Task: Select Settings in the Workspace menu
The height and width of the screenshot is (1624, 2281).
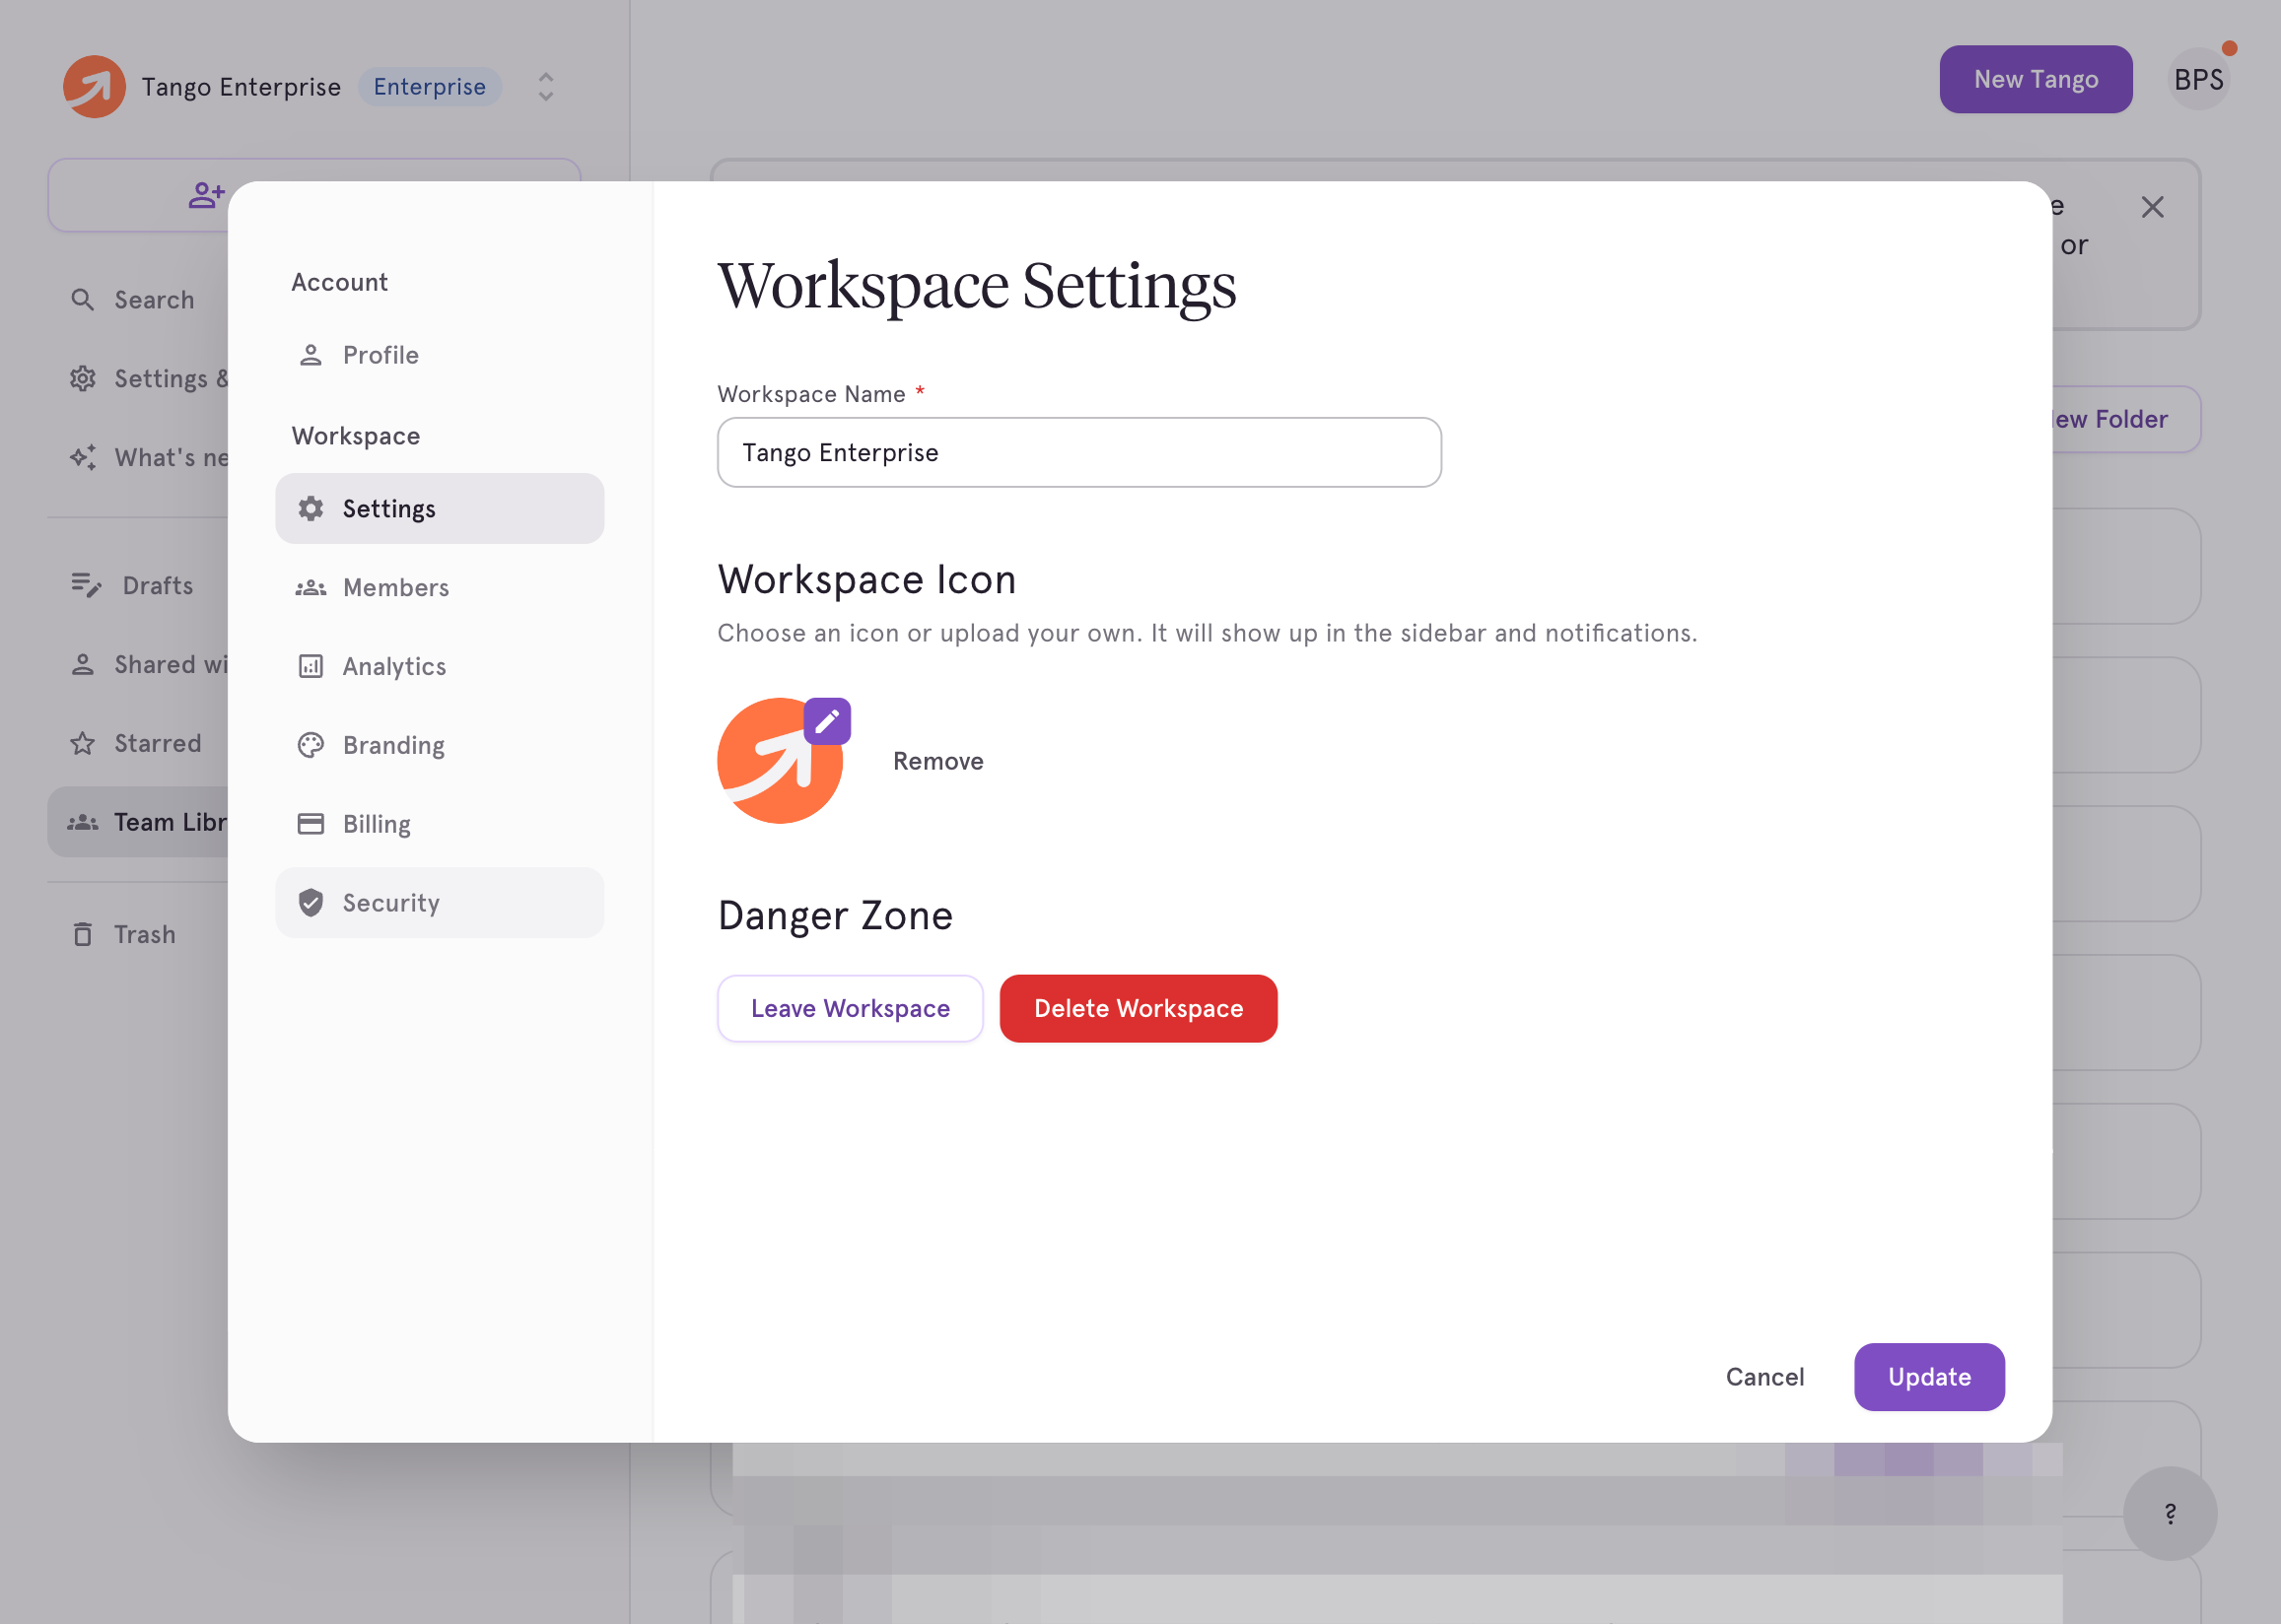Action: click(439, 508)
